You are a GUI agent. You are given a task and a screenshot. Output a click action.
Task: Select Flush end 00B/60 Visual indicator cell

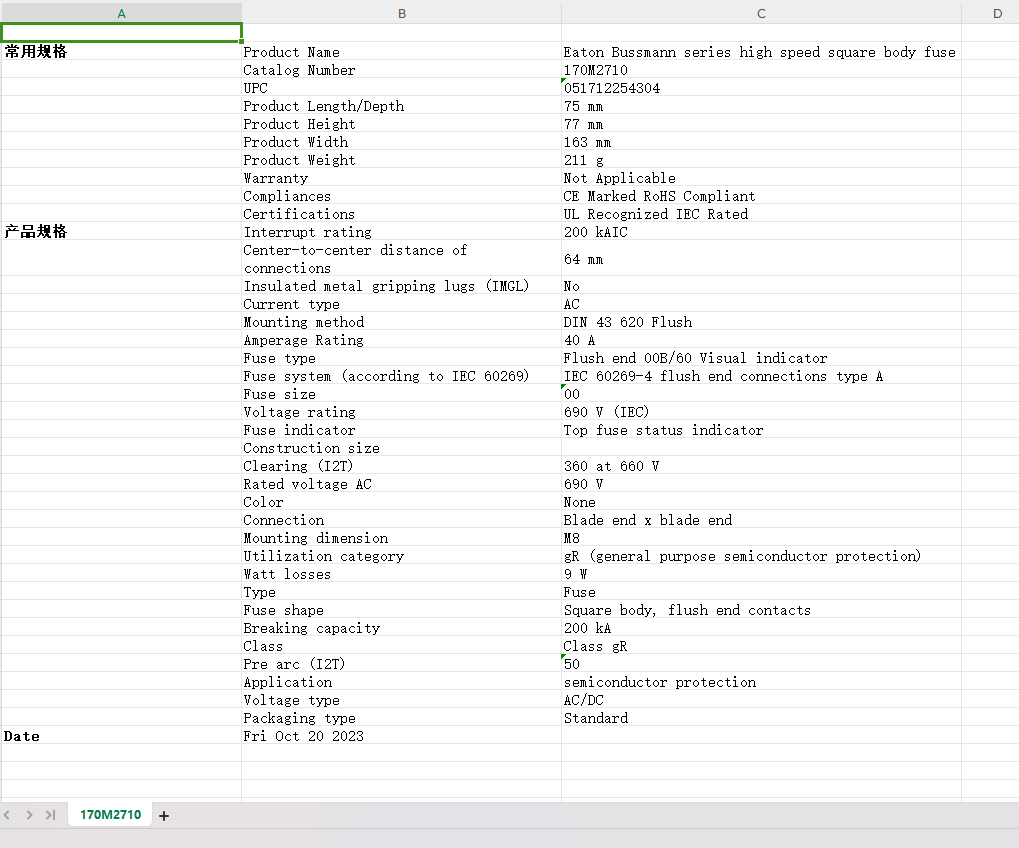(x=761, y=357)
